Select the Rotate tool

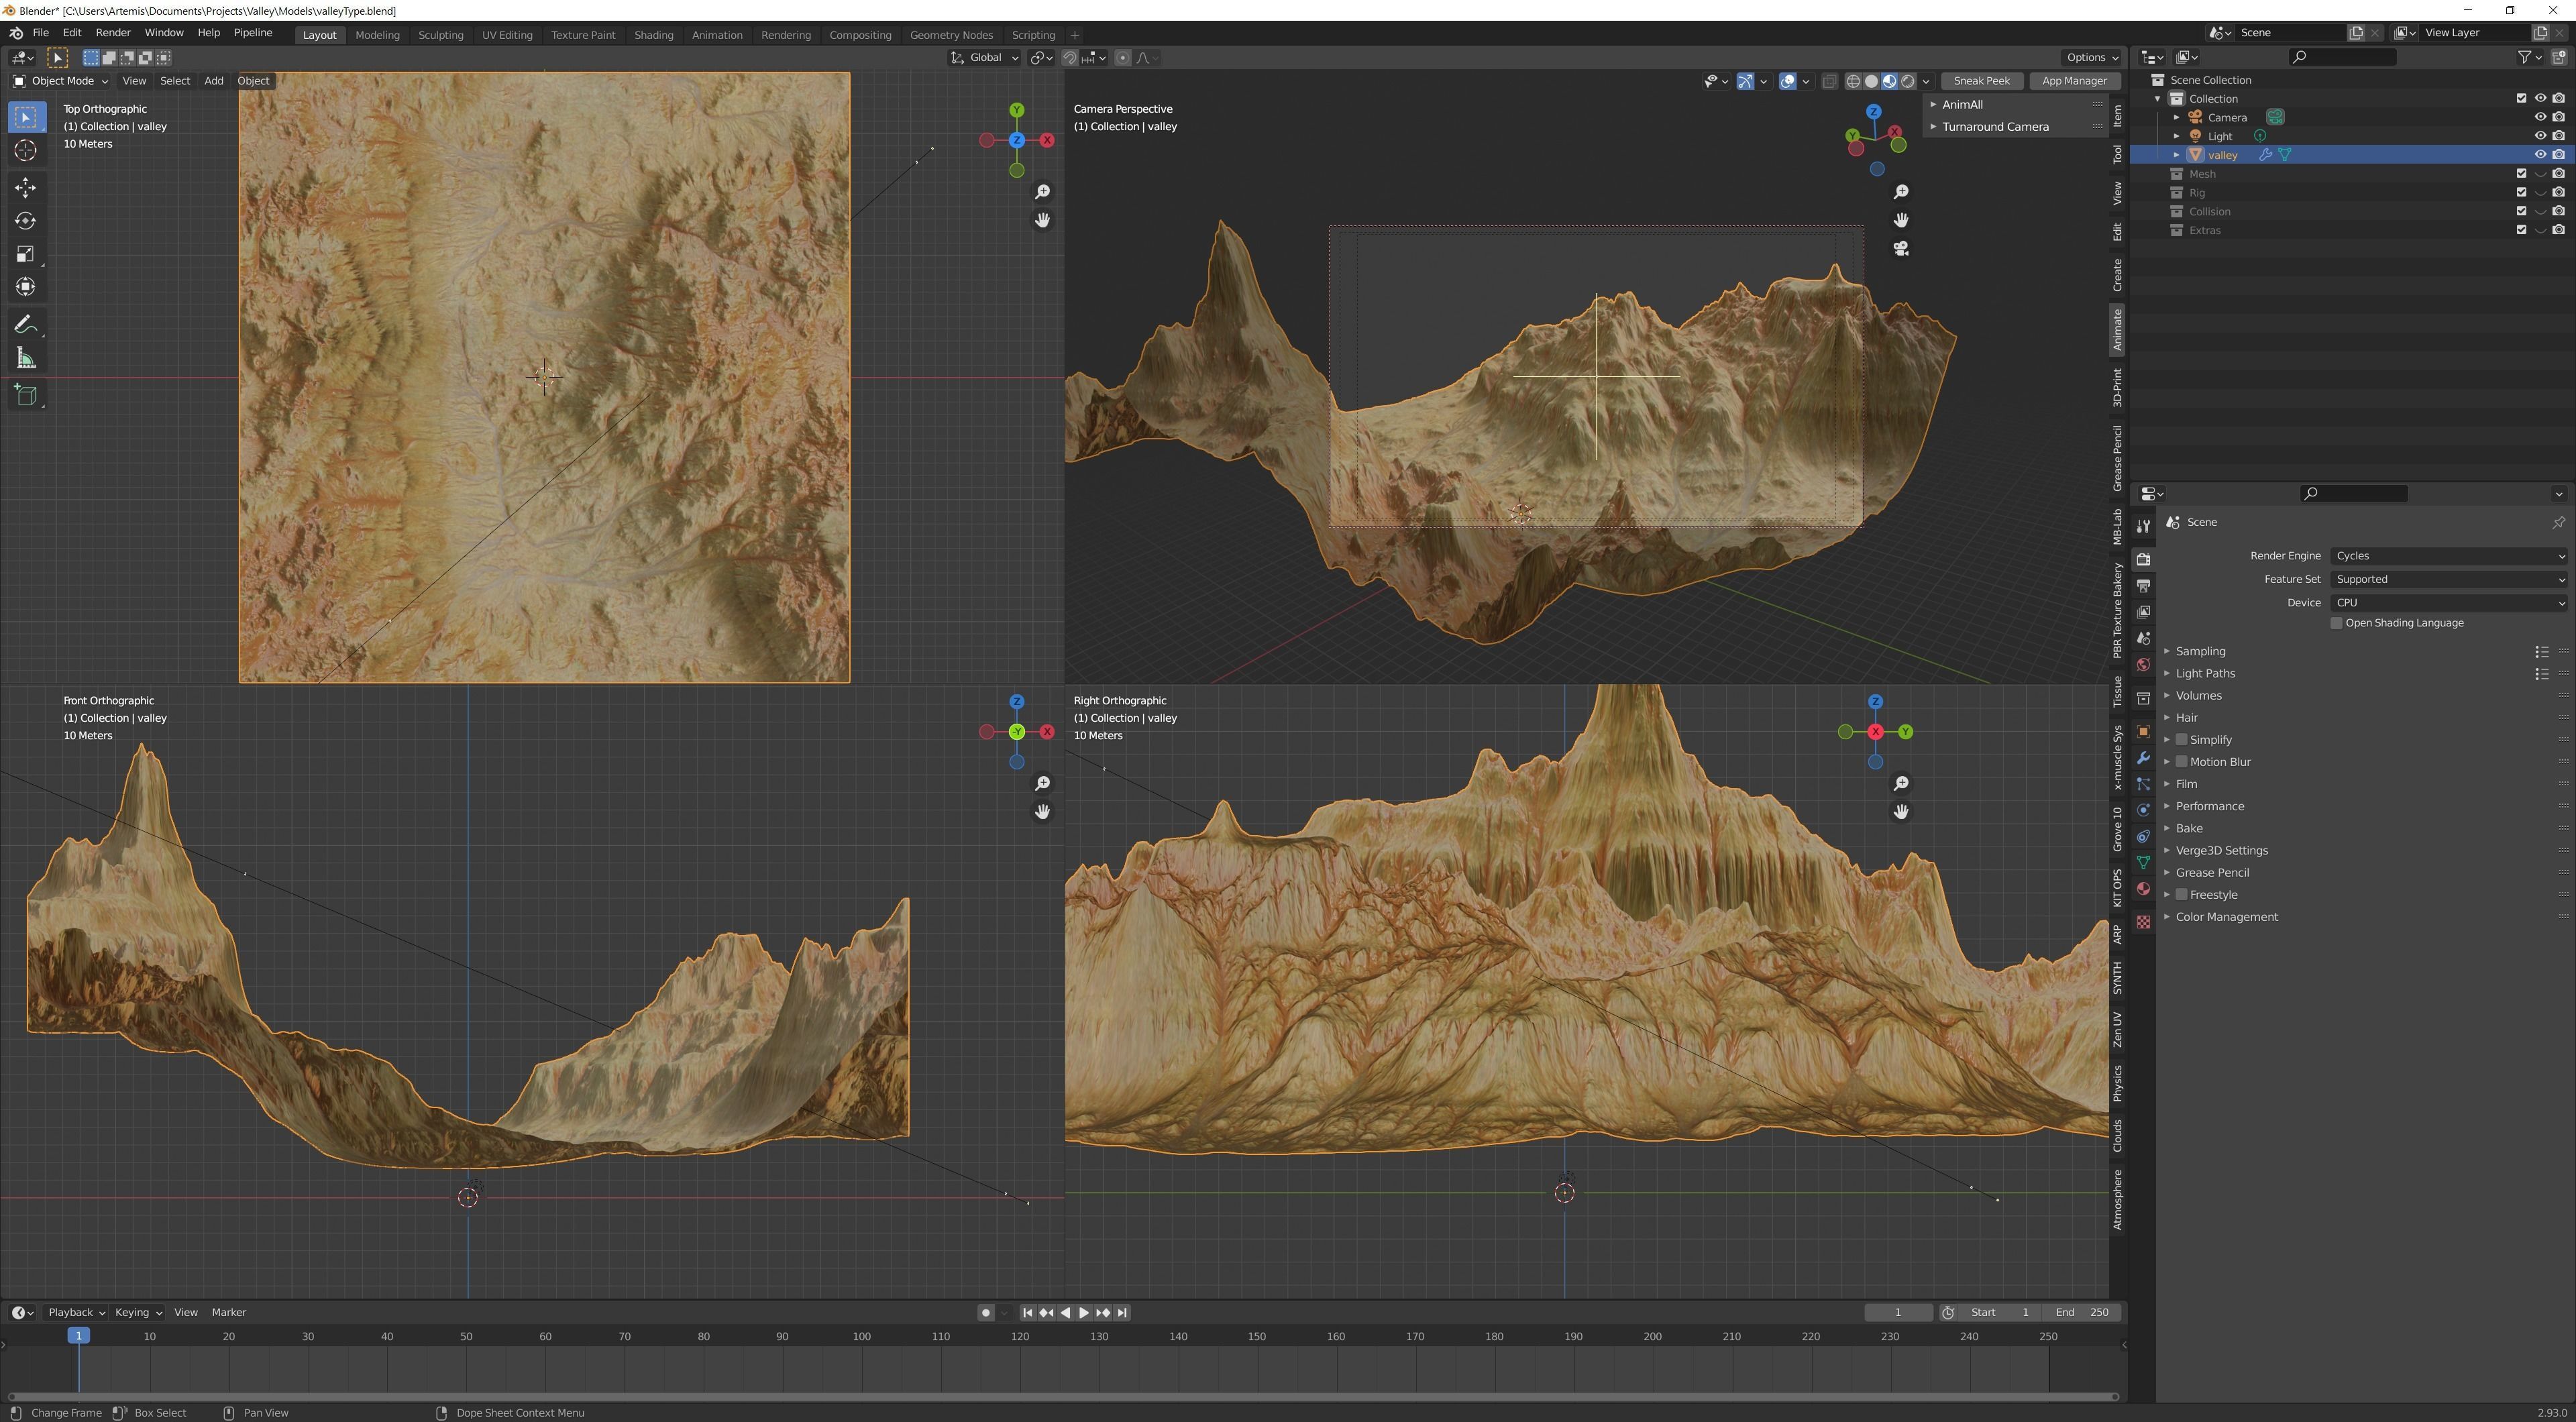pos(26,221)
